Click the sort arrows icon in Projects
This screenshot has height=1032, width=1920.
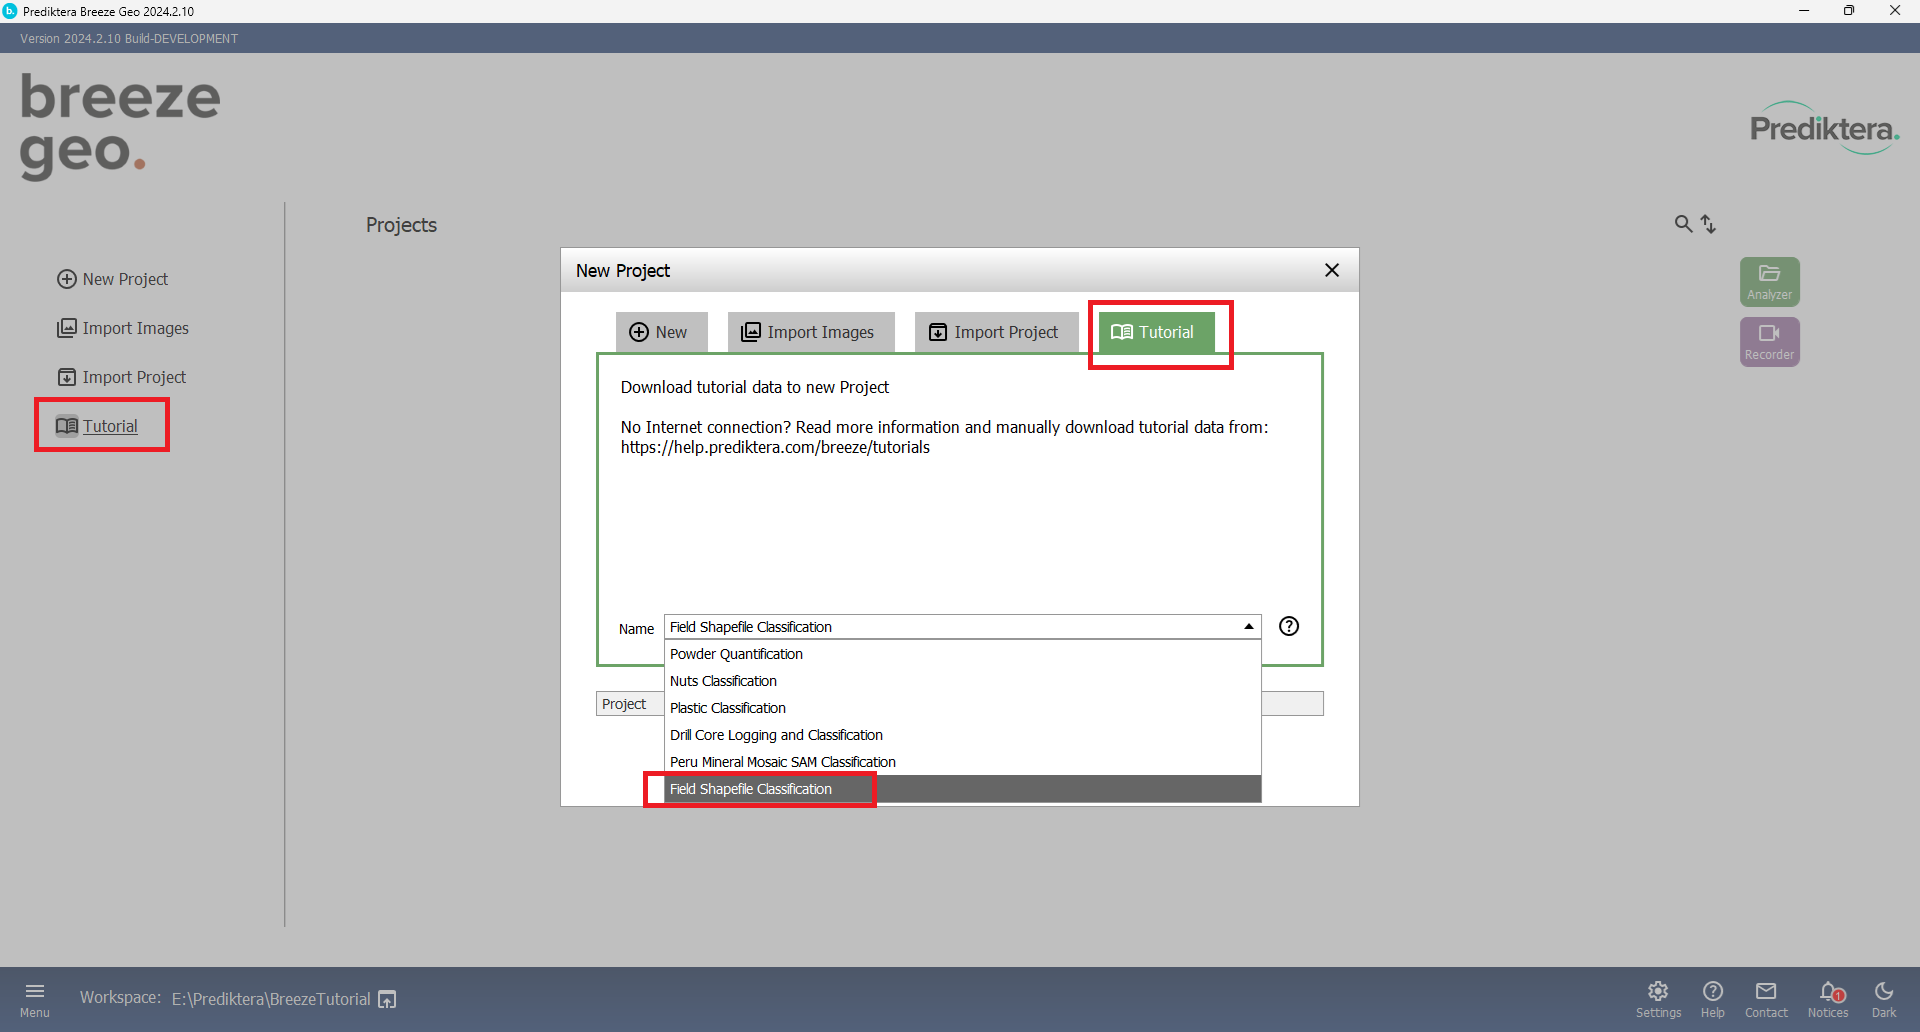(1708, 224)
